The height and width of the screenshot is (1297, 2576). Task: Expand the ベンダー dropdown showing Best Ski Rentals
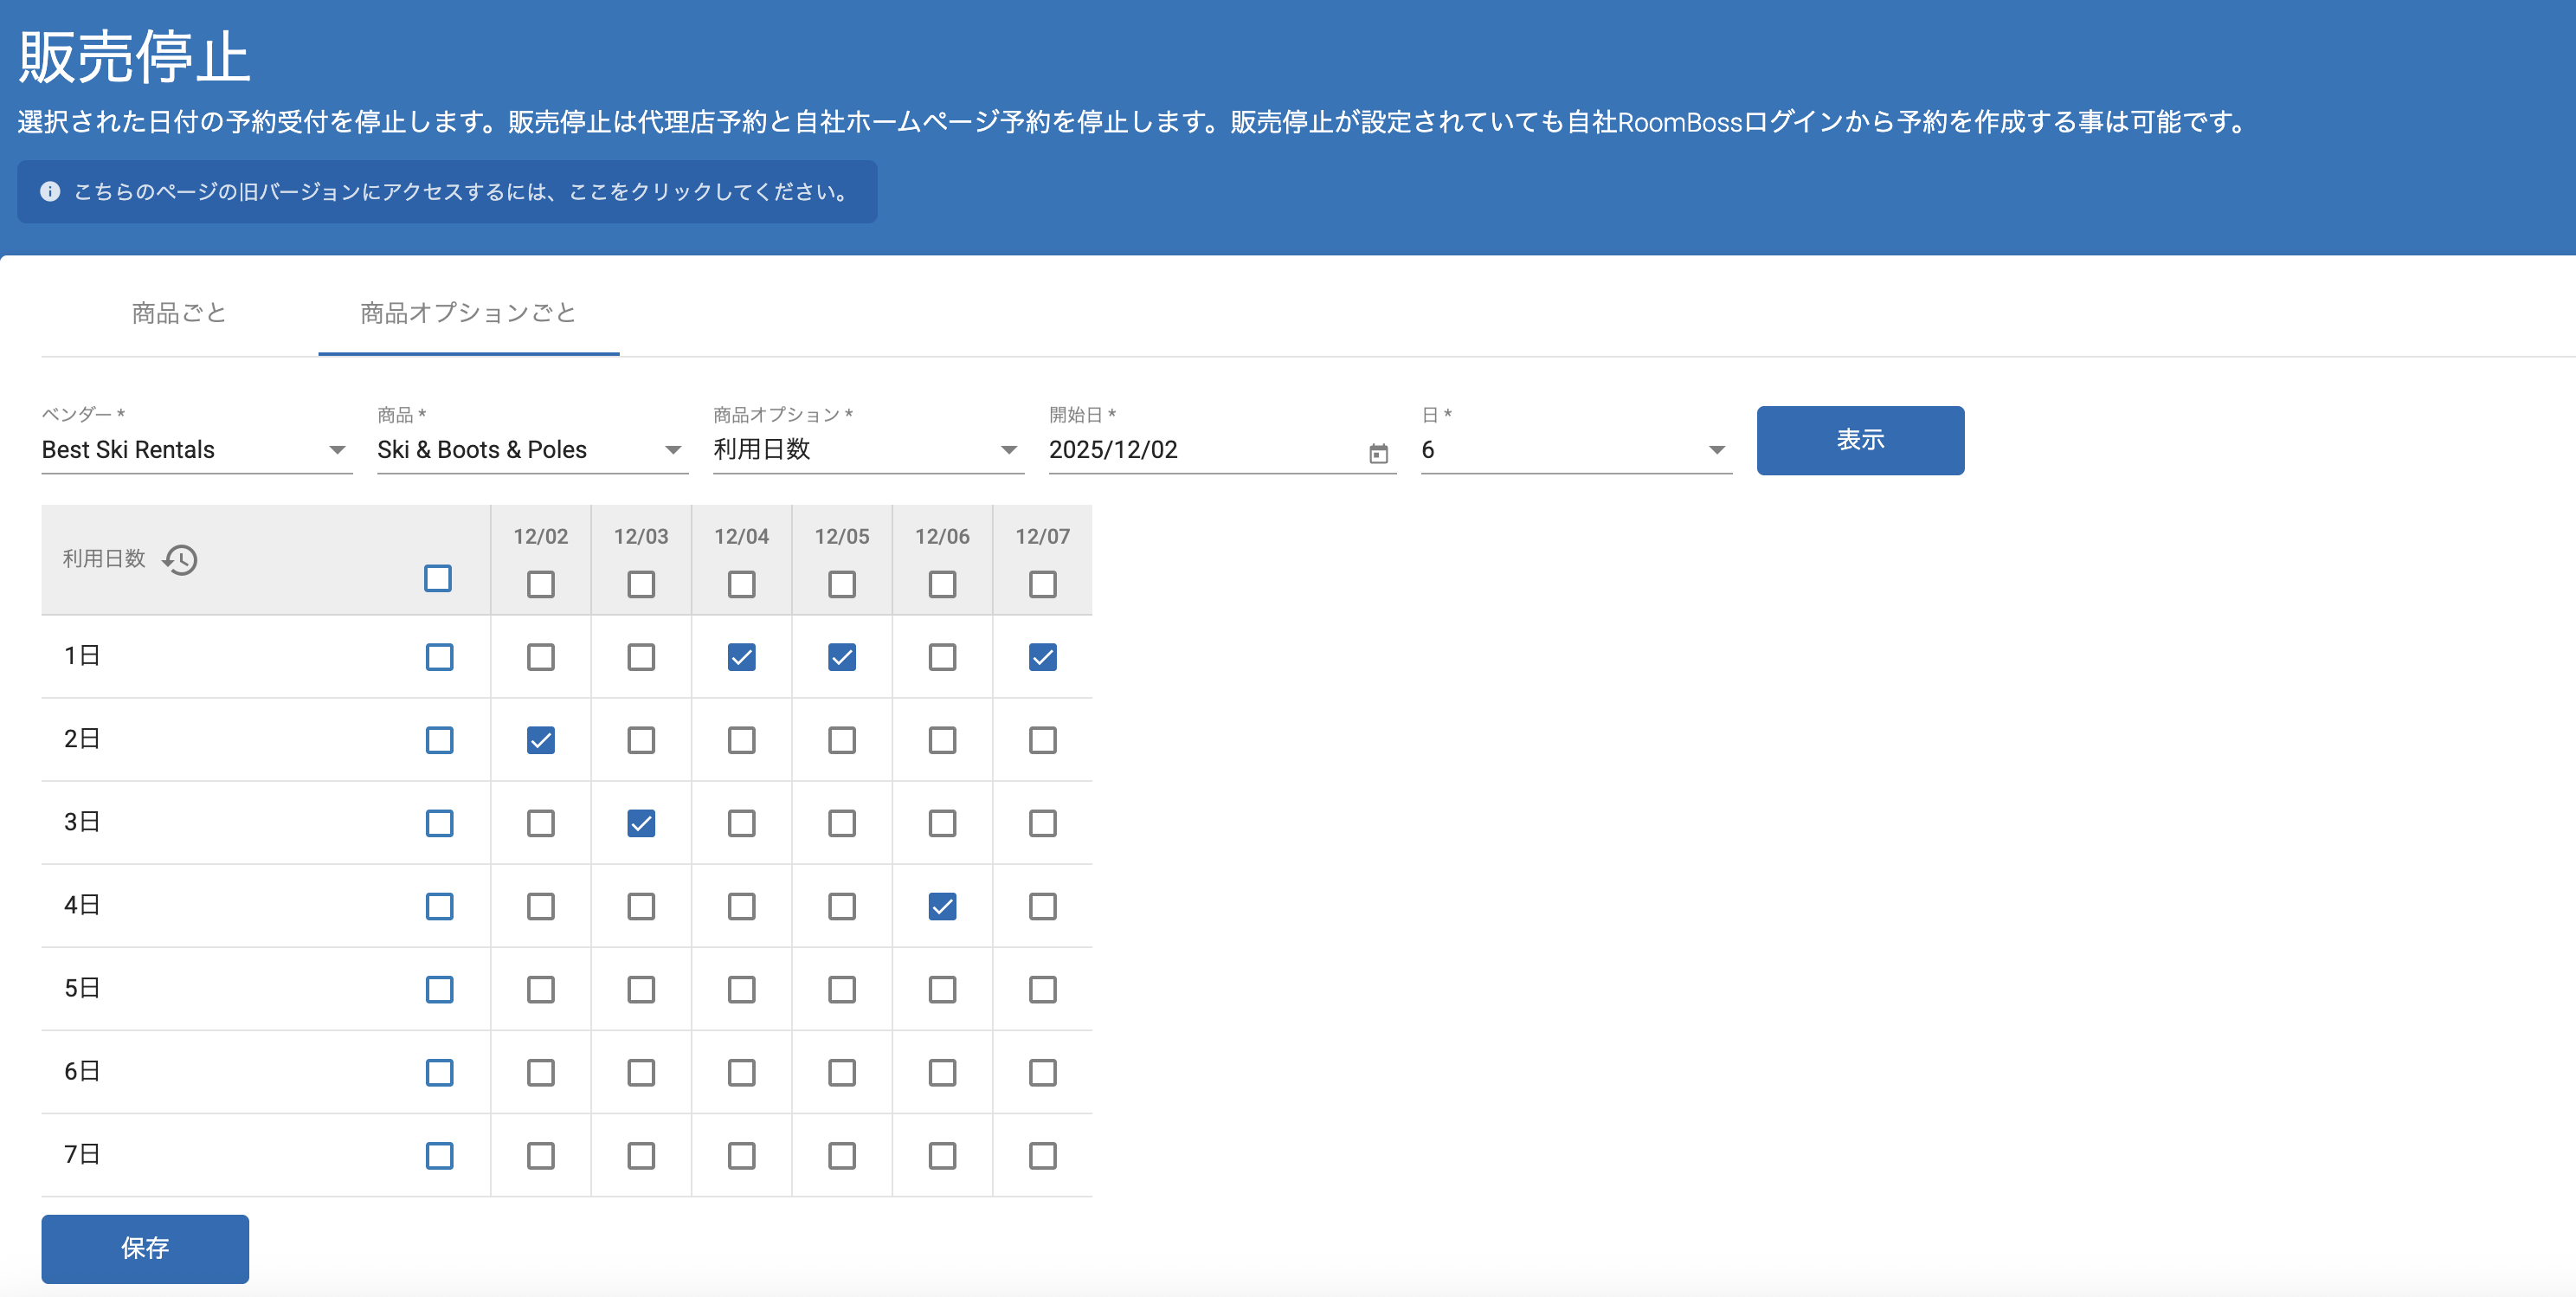pos(196,450)
